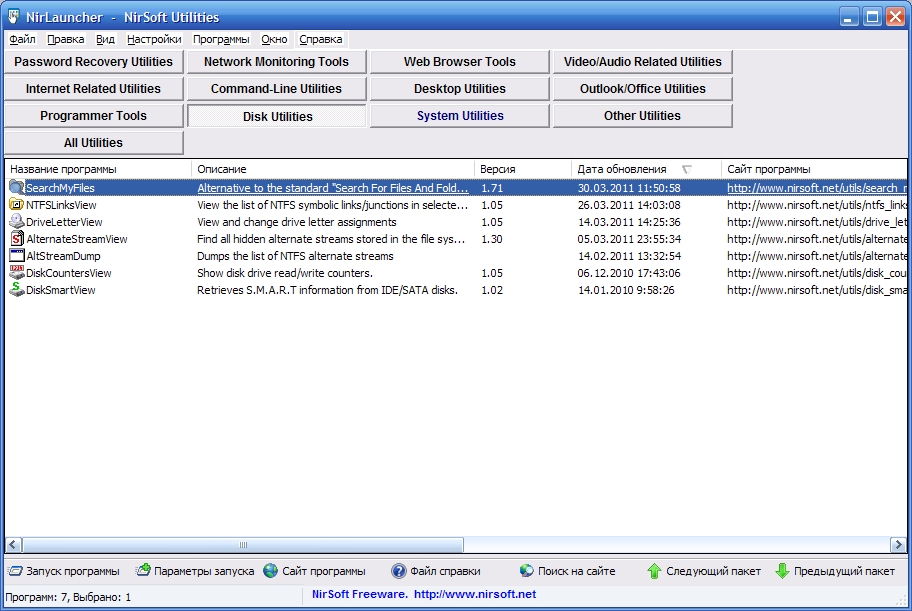Click the horizontal scrollbar thumb

(243, 545)
